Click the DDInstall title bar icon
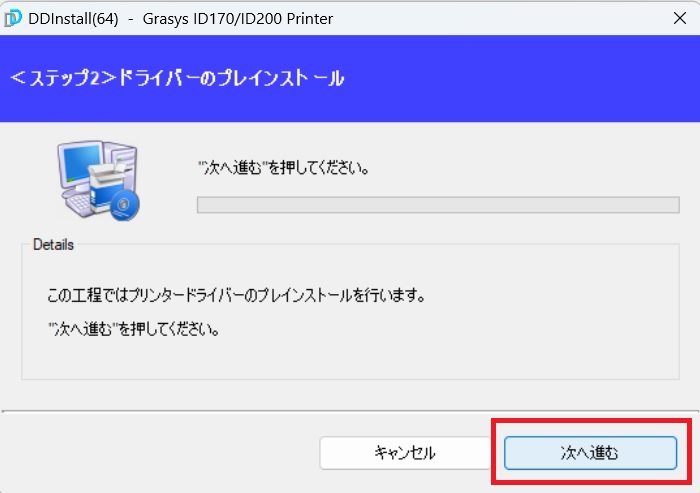Viewport: 700px width, 493px height. point(13,18)
